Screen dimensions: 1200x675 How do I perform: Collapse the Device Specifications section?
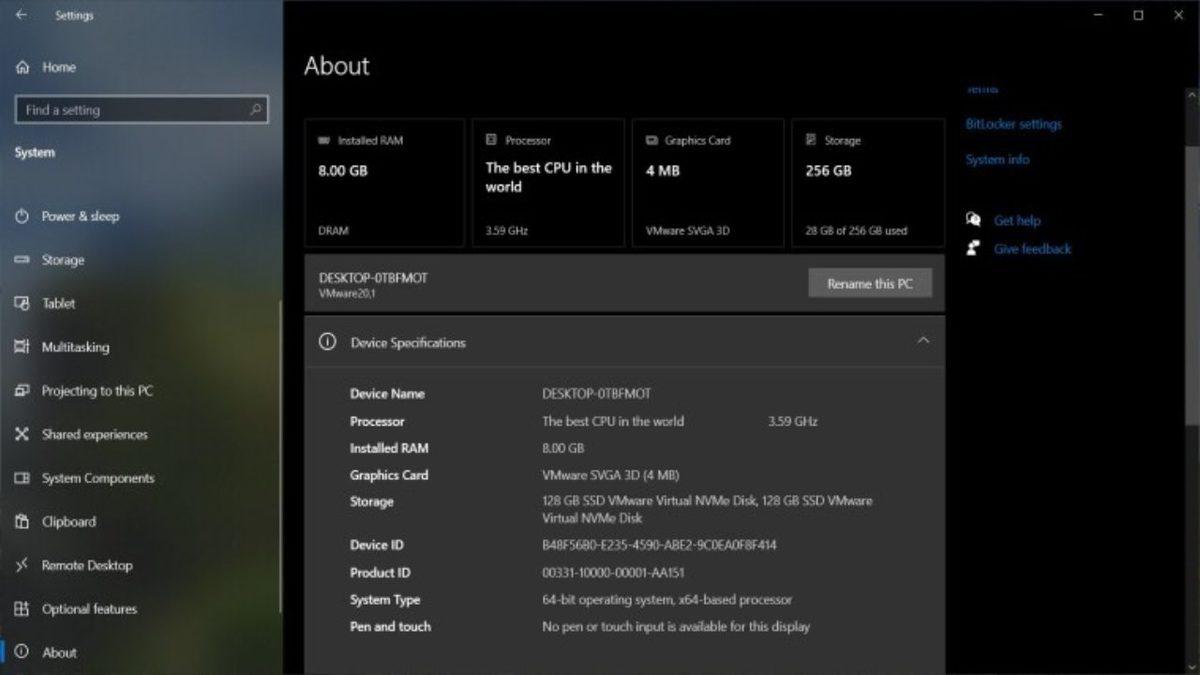click(x=925, y=342)
